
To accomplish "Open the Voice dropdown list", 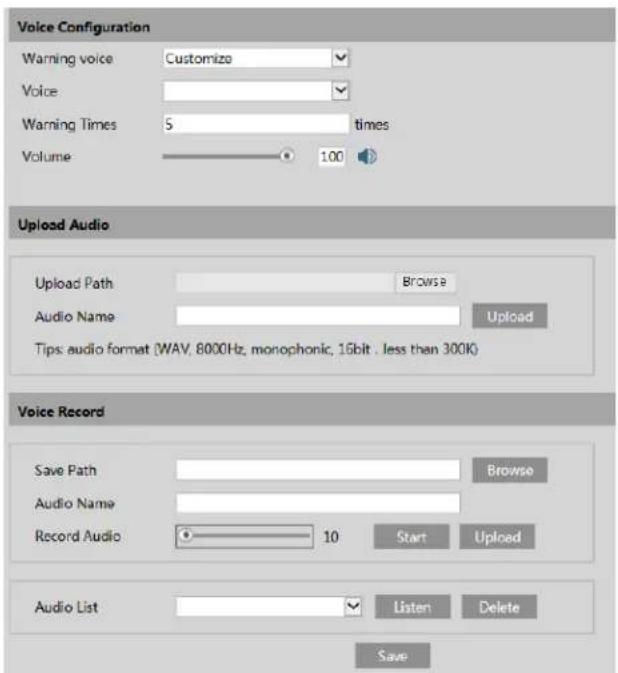I will (256, 91).
